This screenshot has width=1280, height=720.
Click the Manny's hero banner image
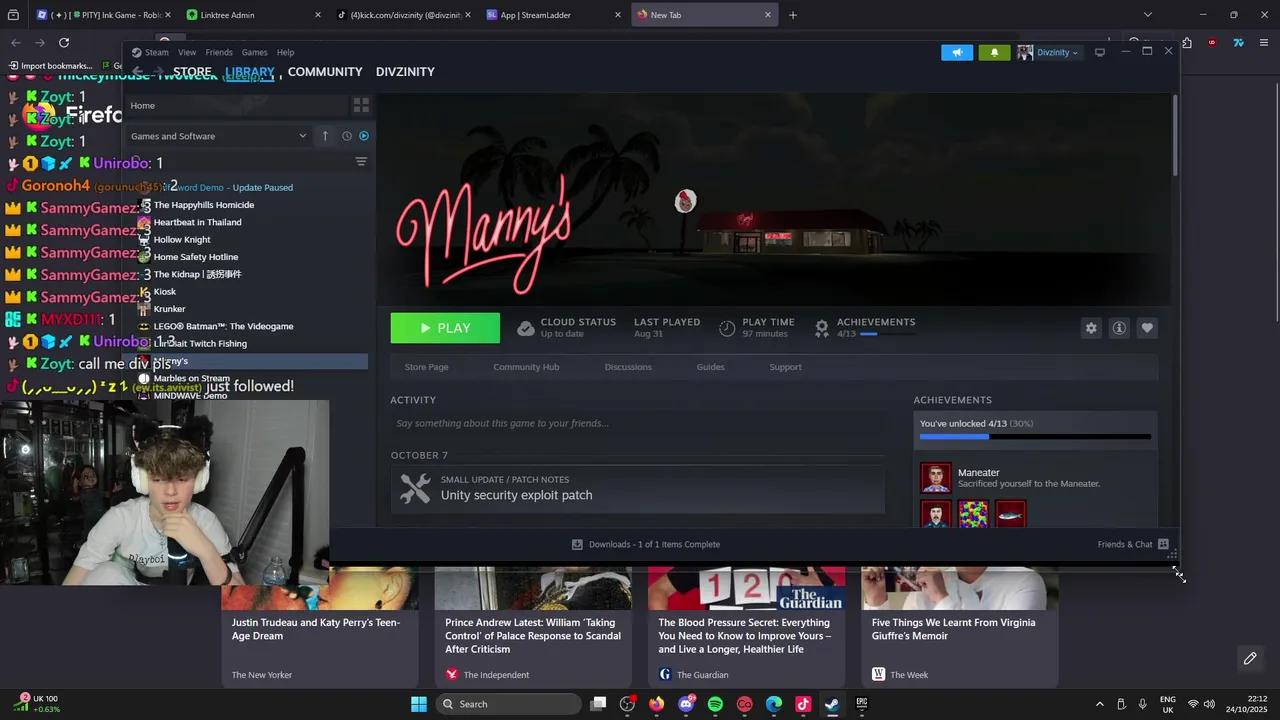point(772,200)
